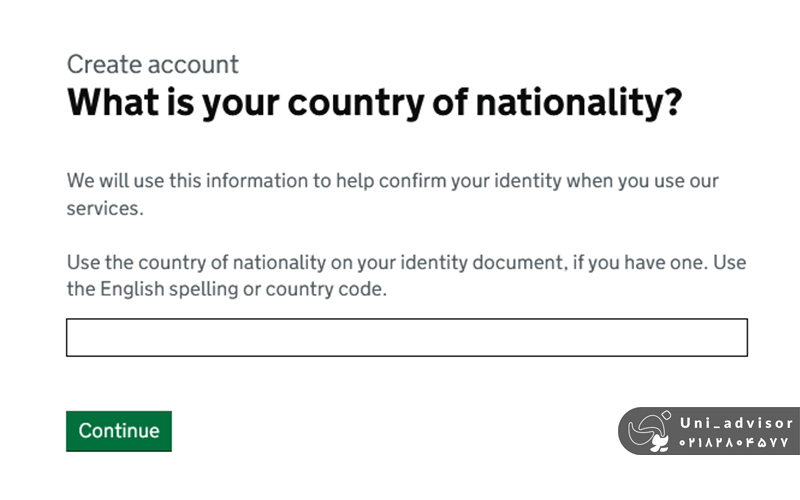Image resolution: width=800 pixels, height=500 pixels.
Task: Click the word "Create" in the caption
Action: tap(103, 65)
